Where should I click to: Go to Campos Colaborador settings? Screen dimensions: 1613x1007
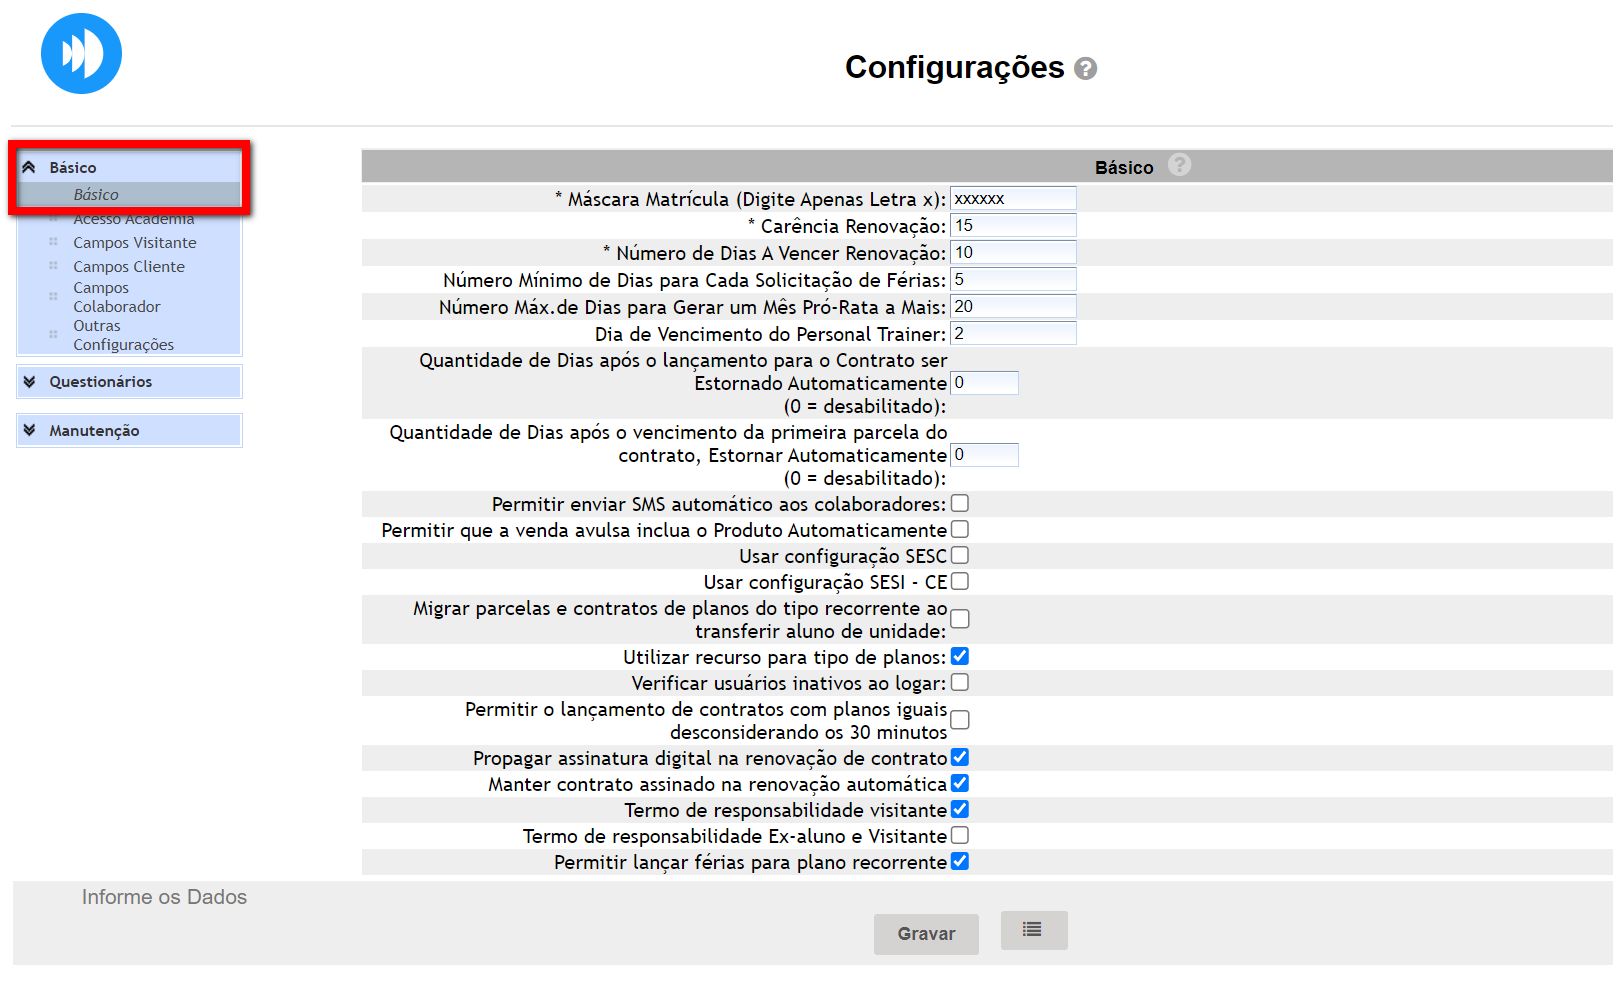(116, 297)
